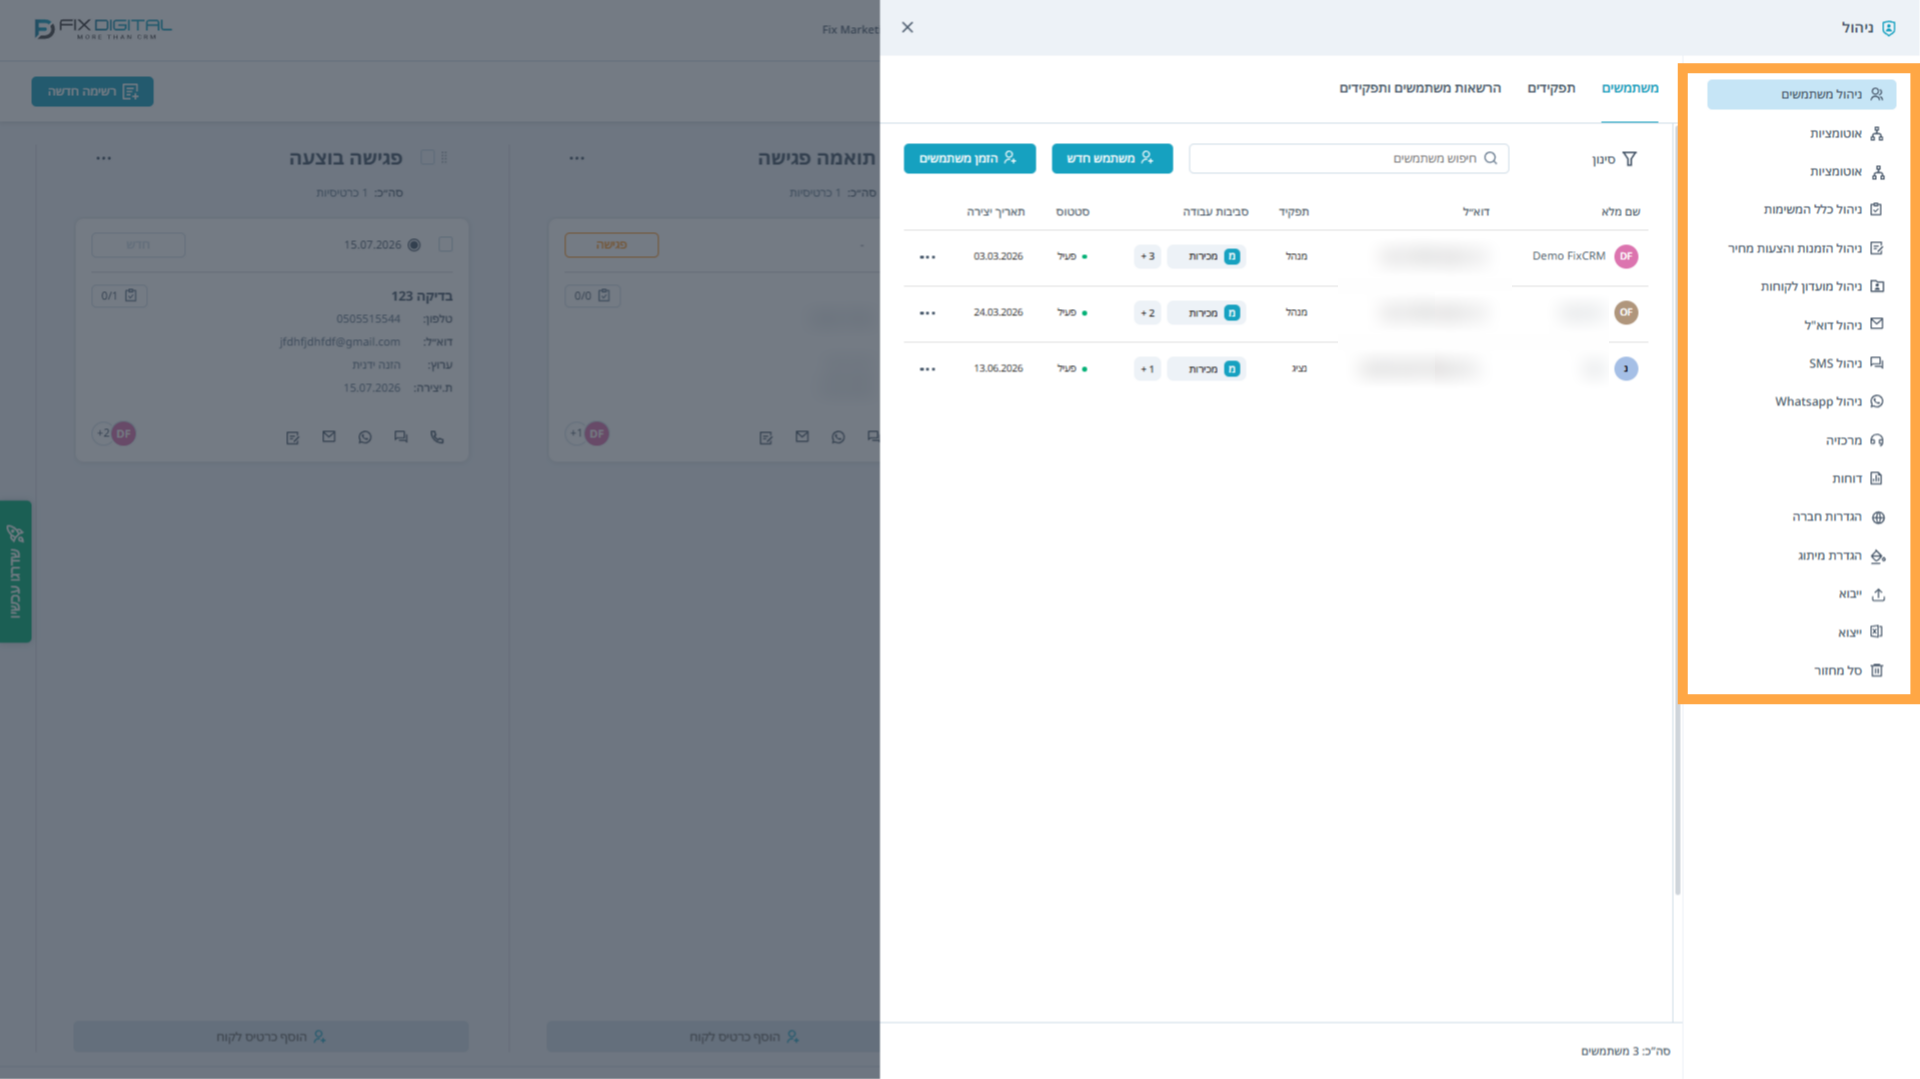The height and width of the screenshot is (1079, 1920).
Task: Switch to the 'תפקידים' roles tab
Action: 1551,88
